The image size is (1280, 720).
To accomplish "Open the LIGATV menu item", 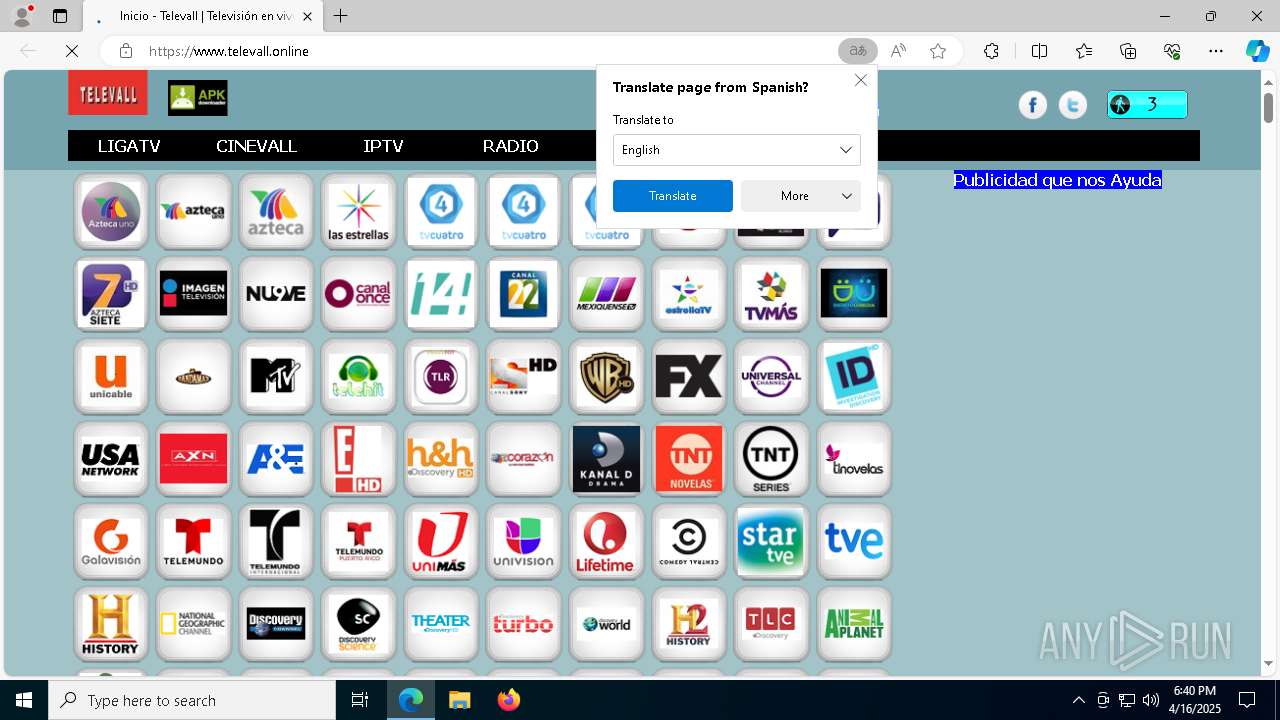I will tap(129, 146).
